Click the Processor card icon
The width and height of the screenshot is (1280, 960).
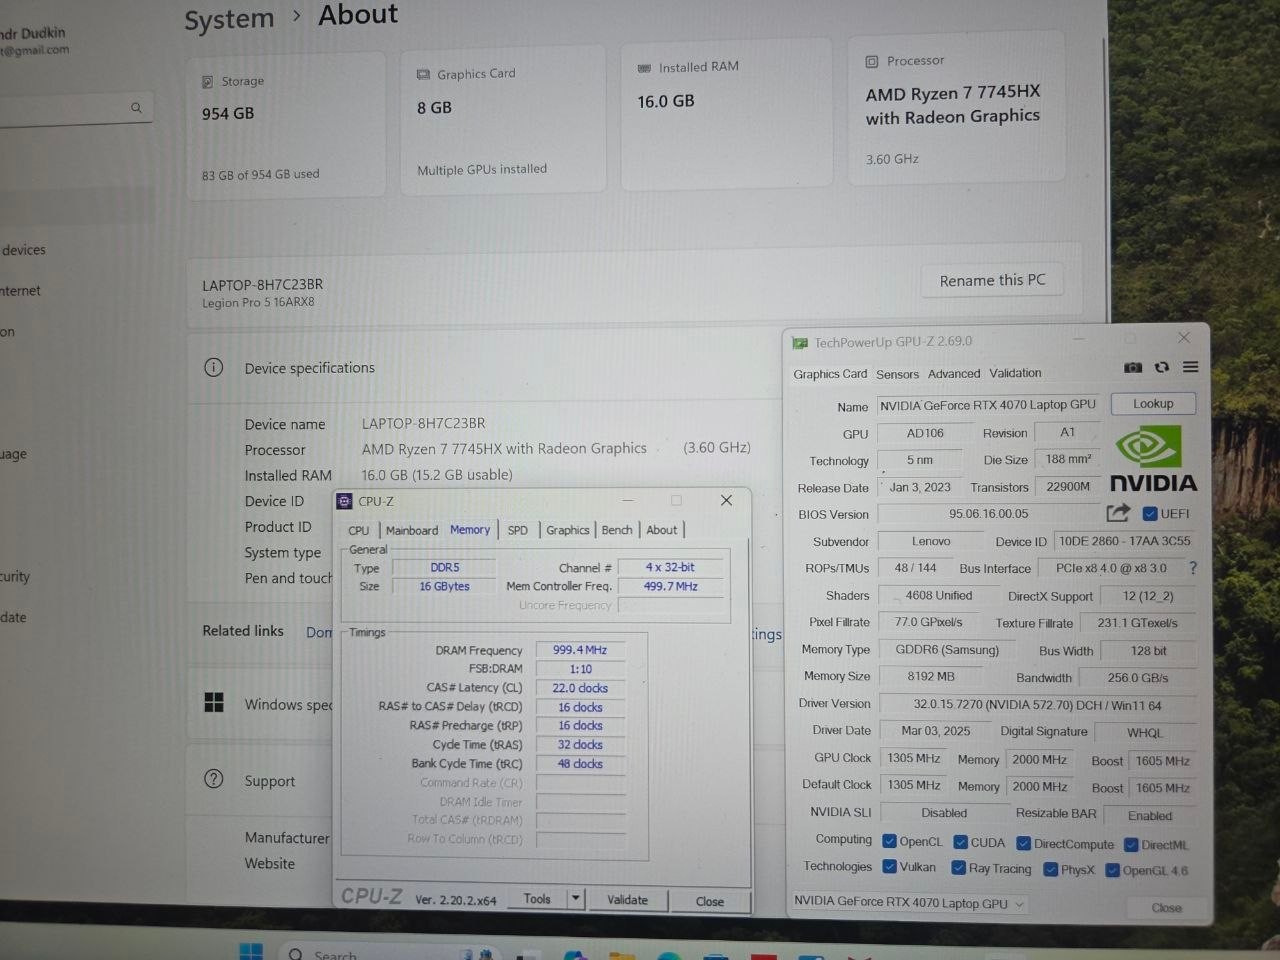871,61
